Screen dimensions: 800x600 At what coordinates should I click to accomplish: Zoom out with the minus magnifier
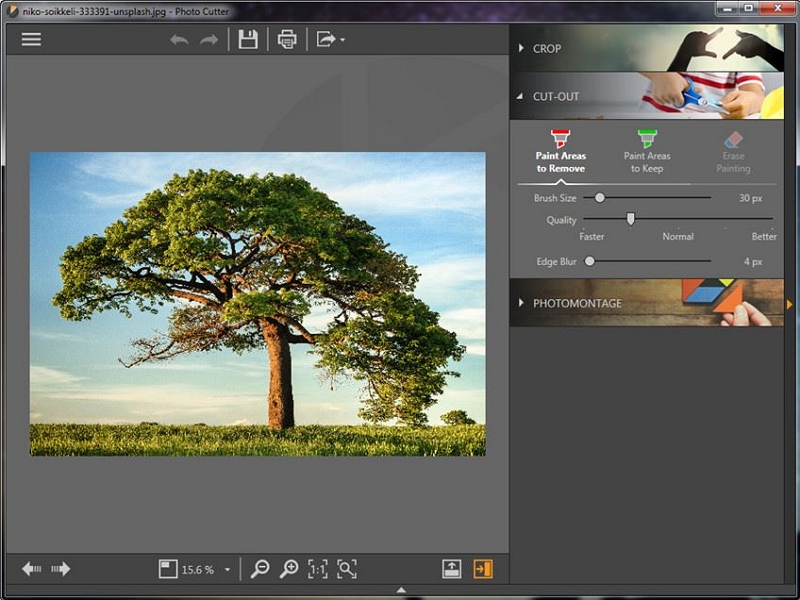click(260, 569)
